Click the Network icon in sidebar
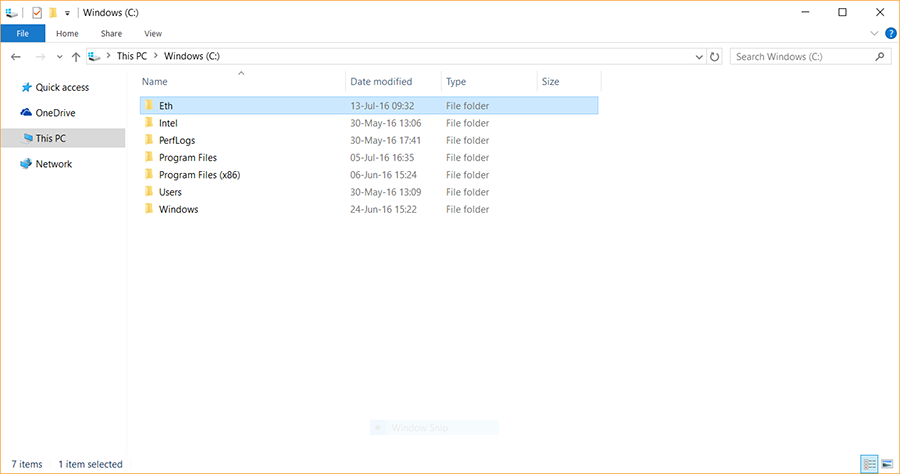The width and height of the screenshot is (900, 474). tap(26, 164)
